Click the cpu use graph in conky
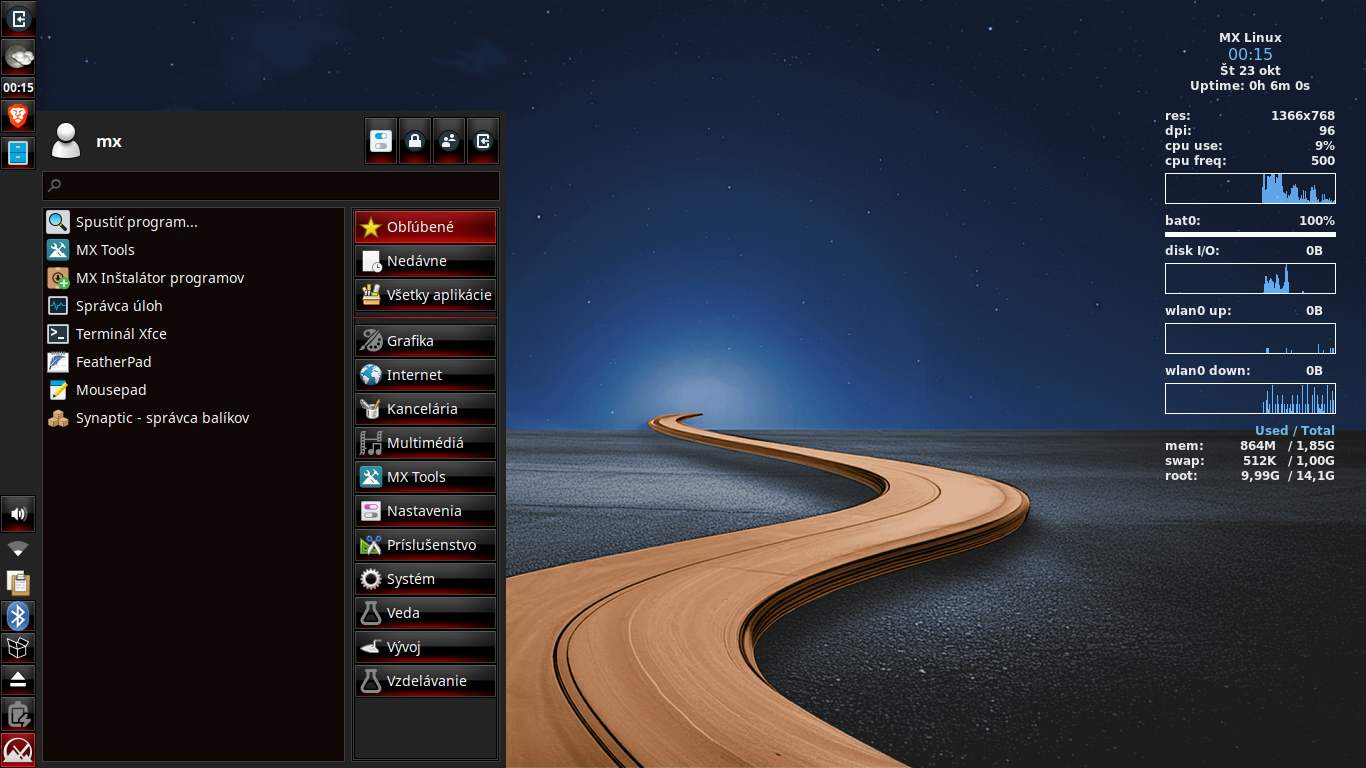Viewport: 1366px width, 768px height. pos(1250,189)
